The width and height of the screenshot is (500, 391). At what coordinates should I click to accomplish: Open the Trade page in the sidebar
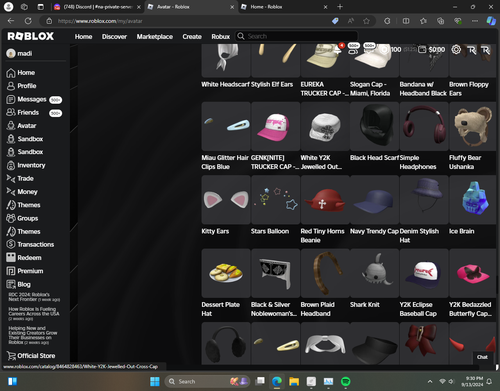[20, 179]
